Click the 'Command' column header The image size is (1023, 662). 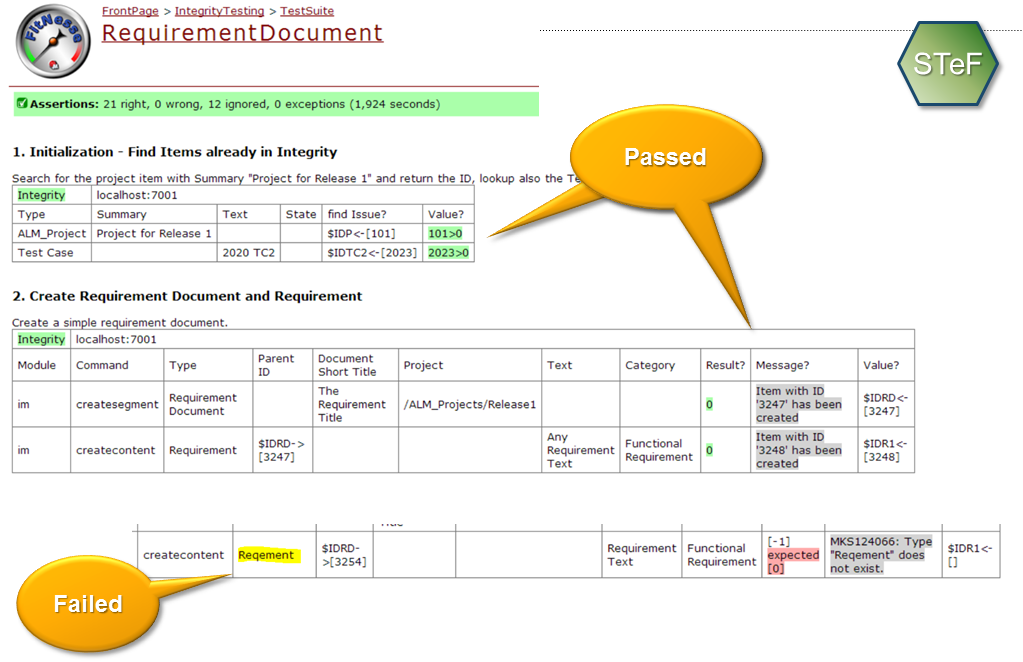(117, 365)
